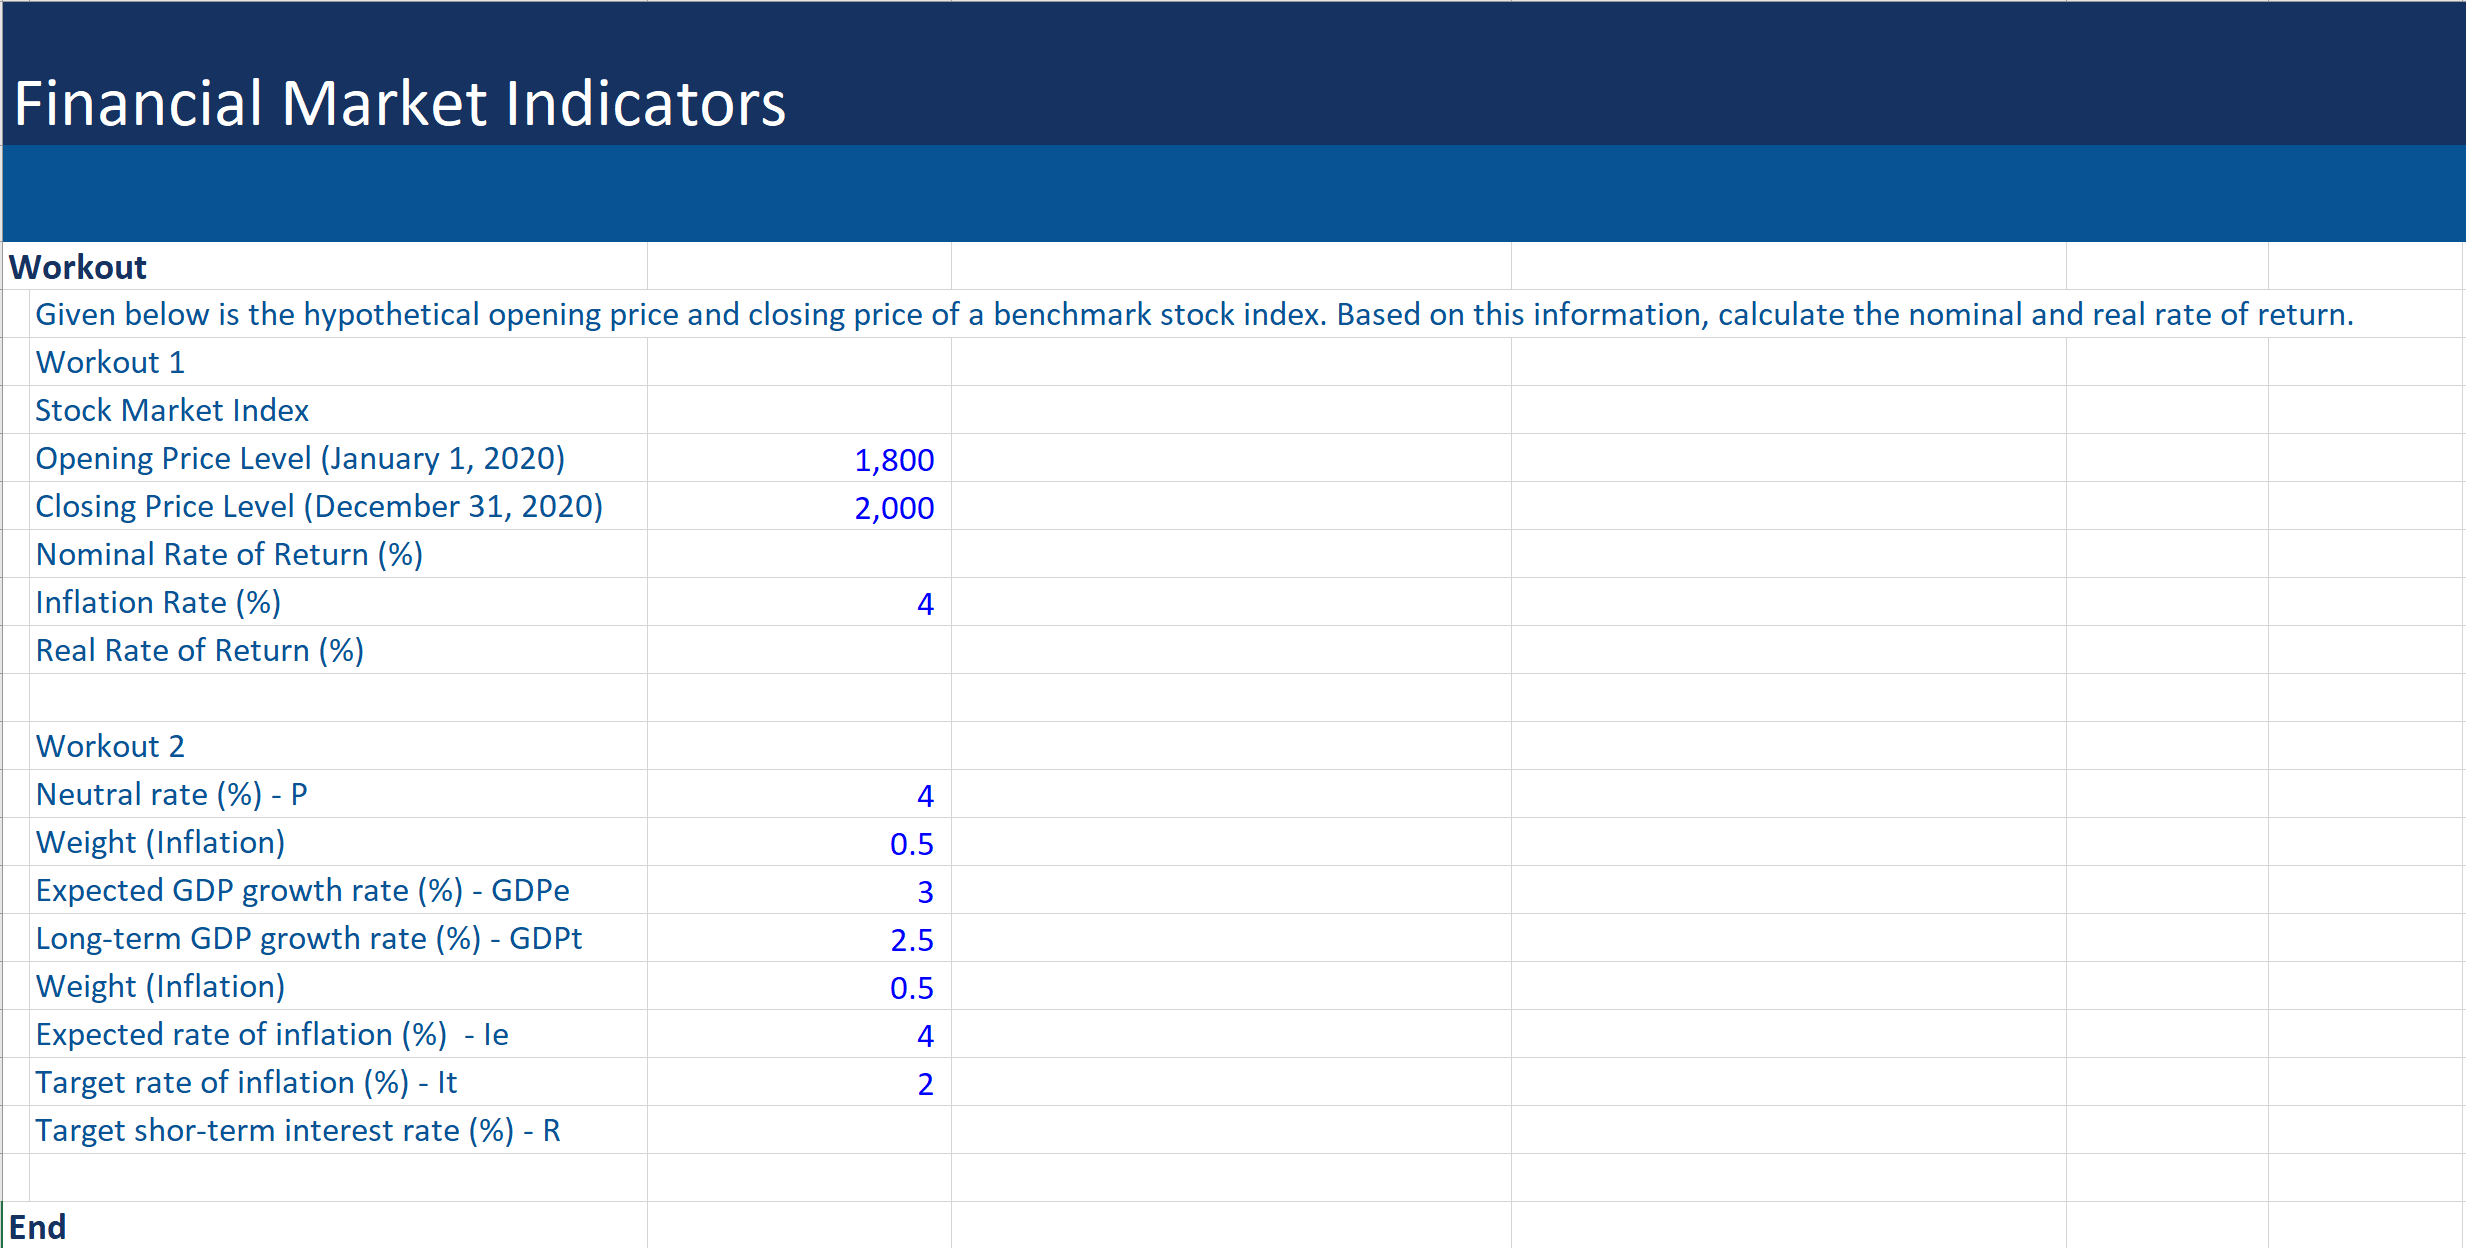Select the empty Real Rate of Return value cell

click(799, 650)
